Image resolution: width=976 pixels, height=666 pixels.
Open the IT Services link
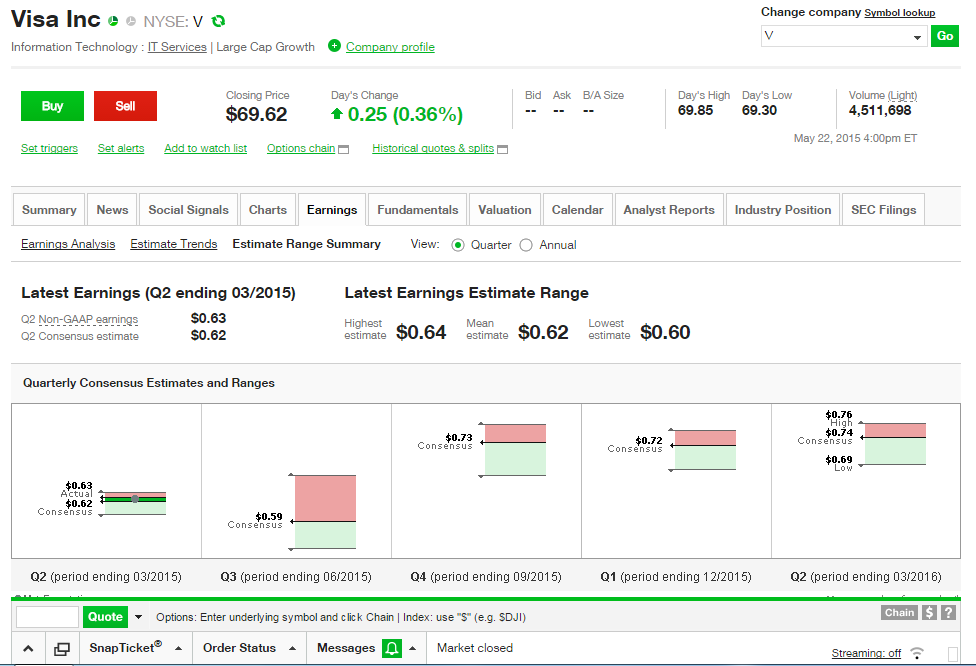(177, 47)
